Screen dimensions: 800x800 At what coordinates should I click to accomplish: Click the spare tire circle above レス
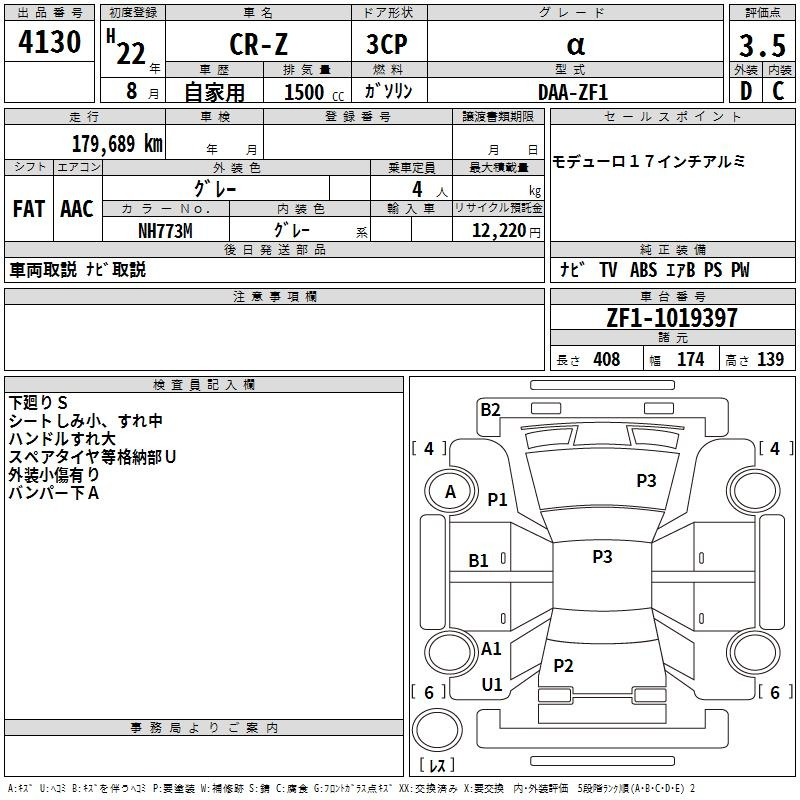click(437, 731)
